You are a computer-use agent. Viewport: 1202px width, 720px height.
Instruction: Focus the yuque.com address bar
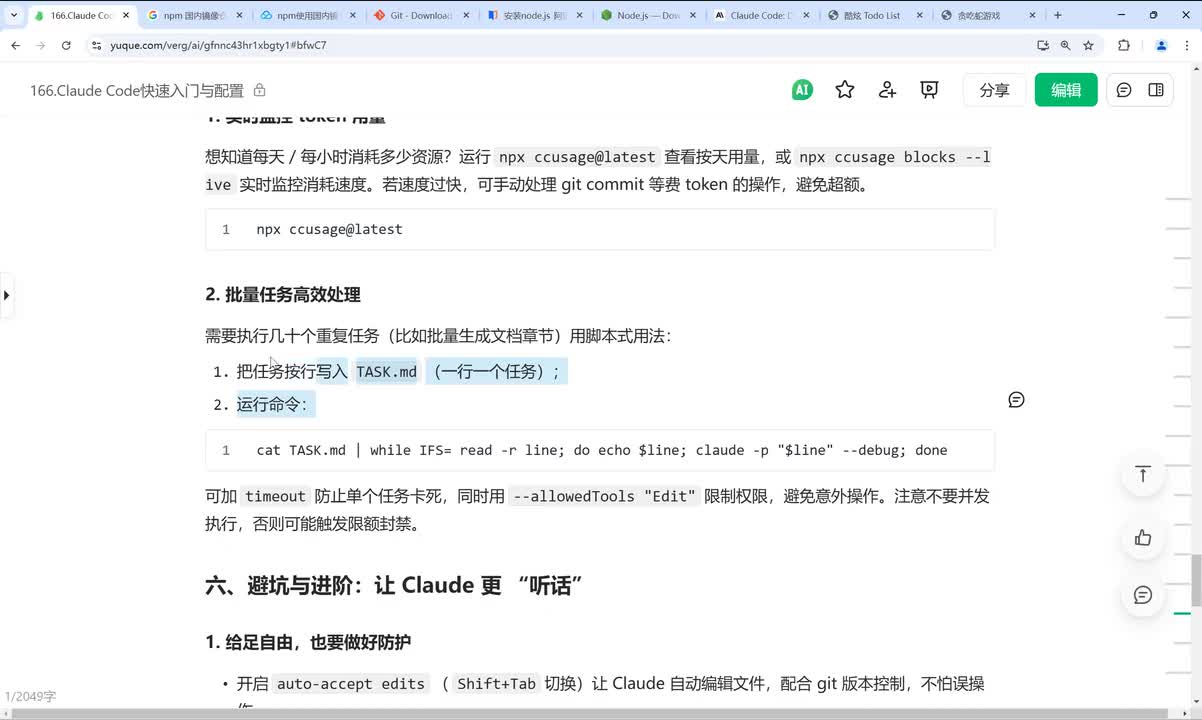pyautogui.click(x=560, y=45)
